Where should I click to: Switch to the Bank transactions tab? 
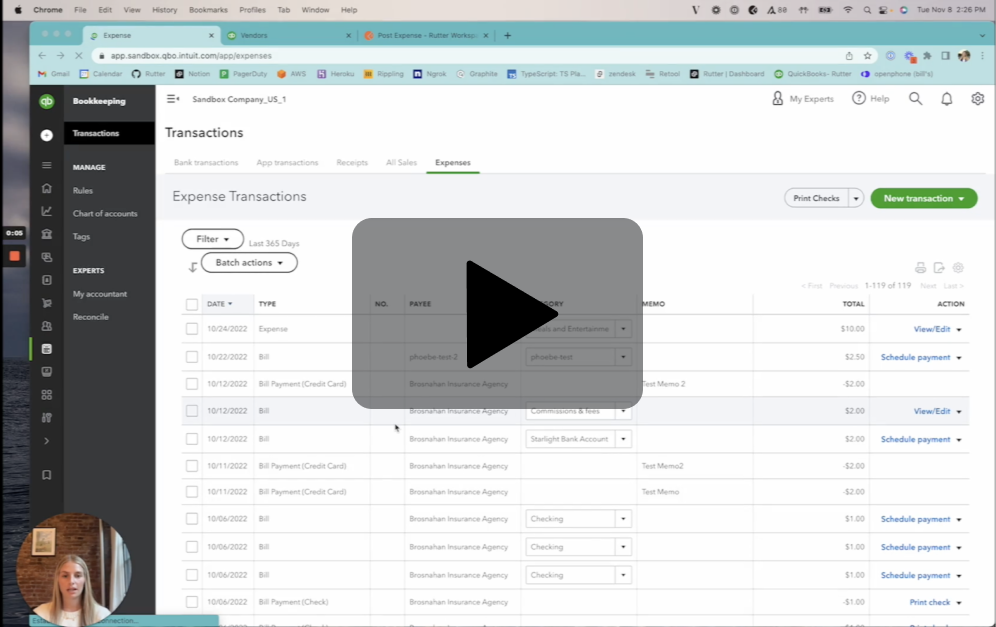click(x=209, y=162)
